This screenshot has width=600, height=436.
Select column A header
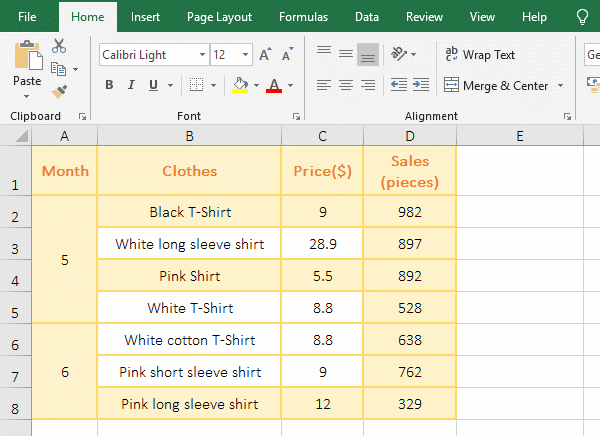(x=65, y=136)
